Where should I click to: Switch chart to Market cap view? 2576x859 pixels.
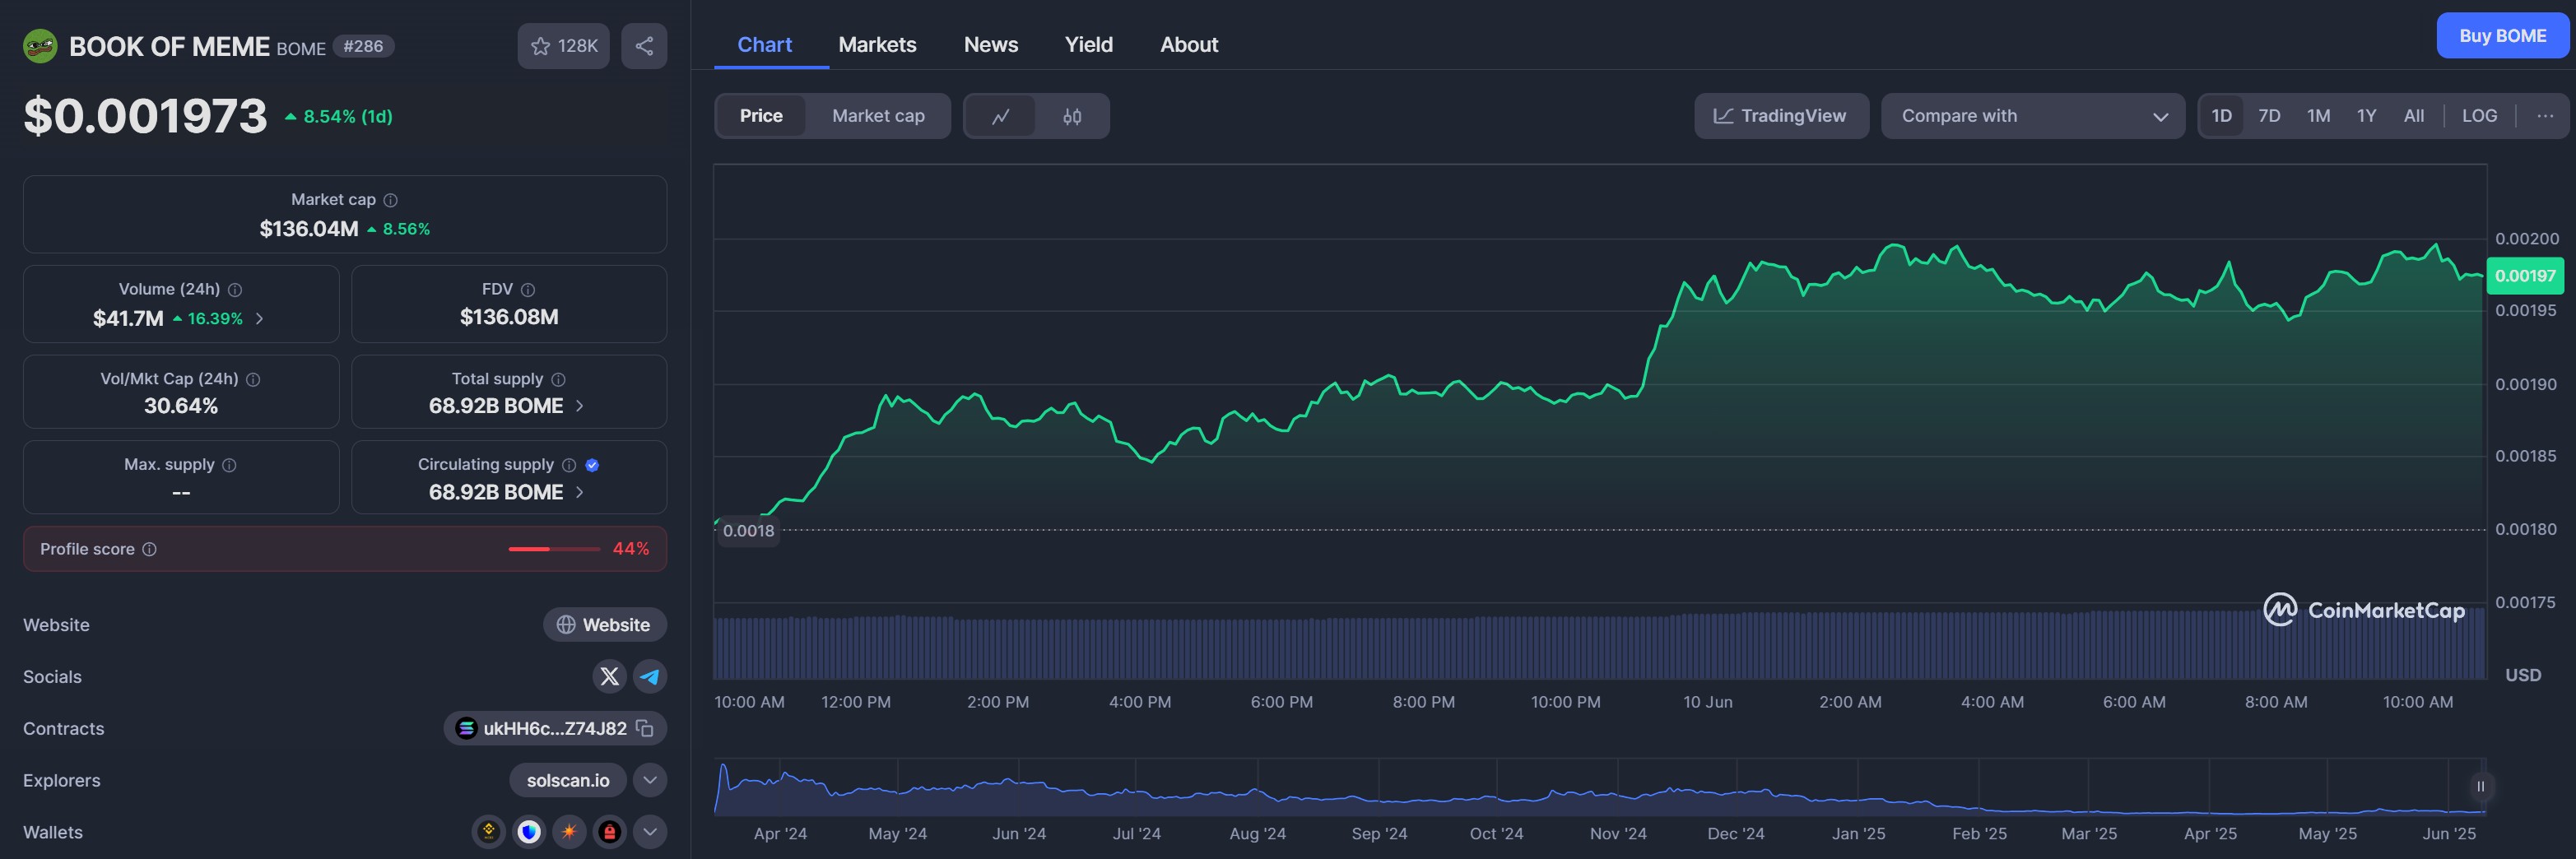coord(878,116)
